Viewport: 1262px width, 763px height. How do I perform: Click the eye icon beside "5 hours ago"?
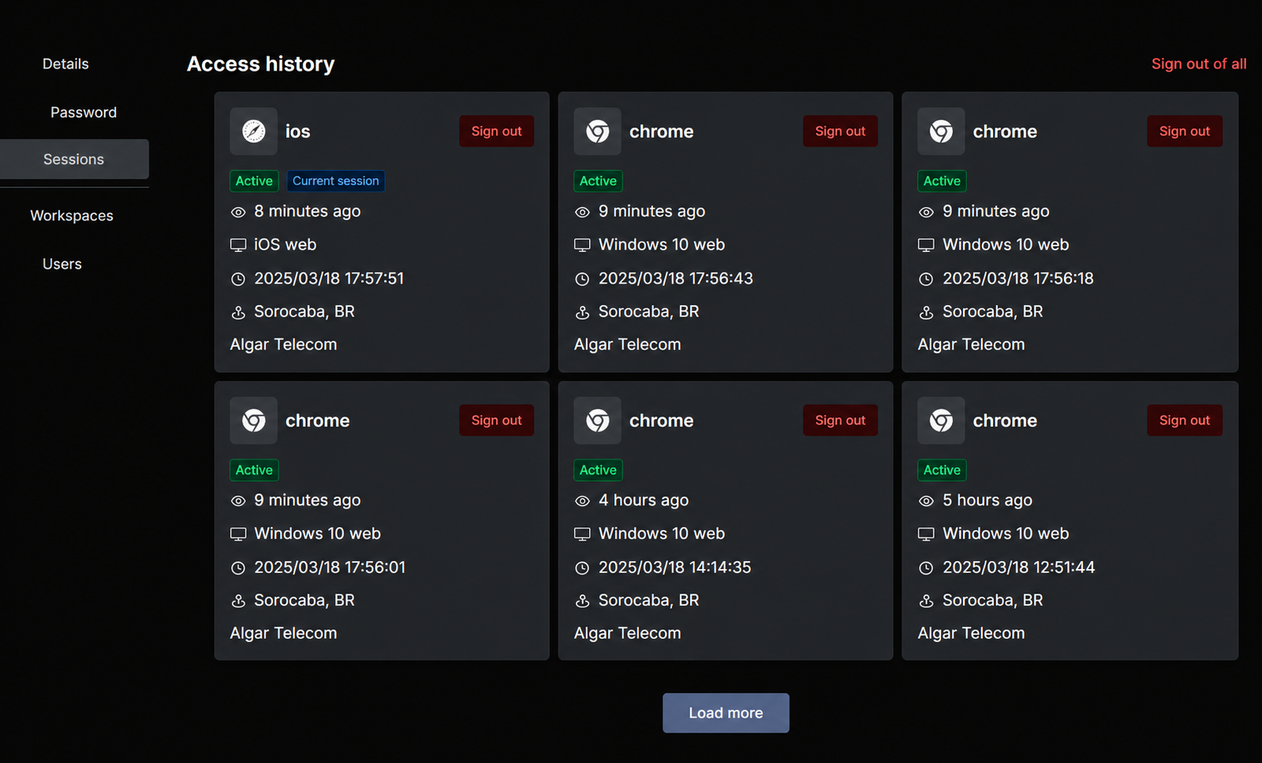pyautogui.click(x=926, y=501)
